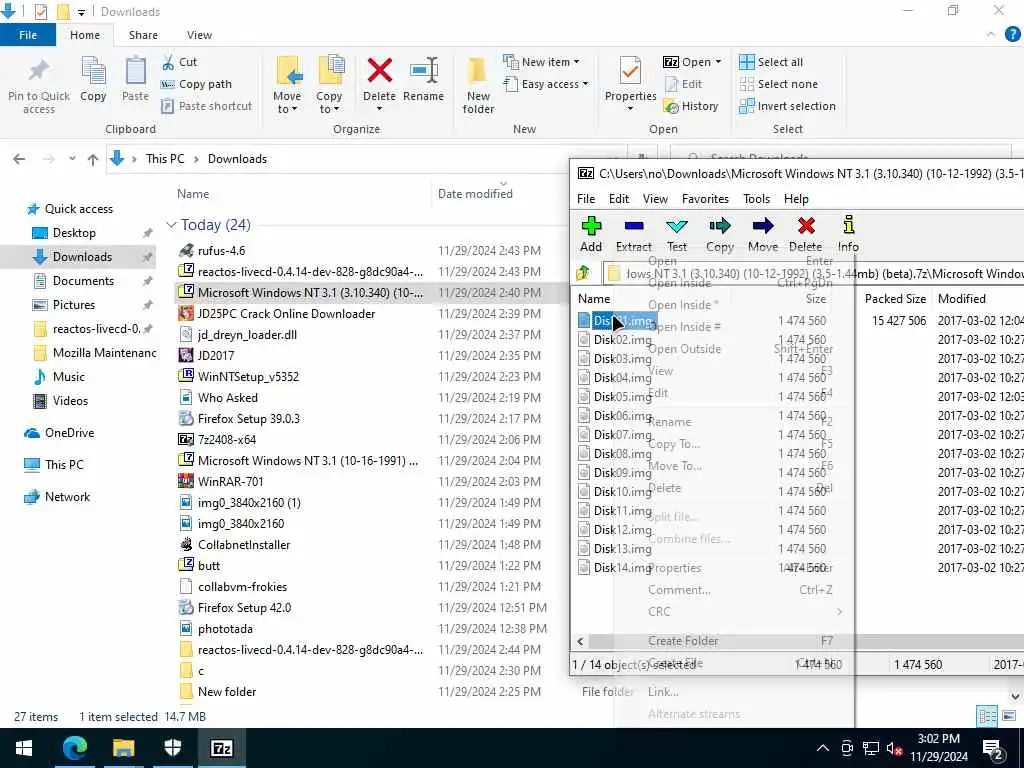The height and width of the screenshot is (768, 1024).
Task: Open the Explorer File tab
Action: click(27, 35)
